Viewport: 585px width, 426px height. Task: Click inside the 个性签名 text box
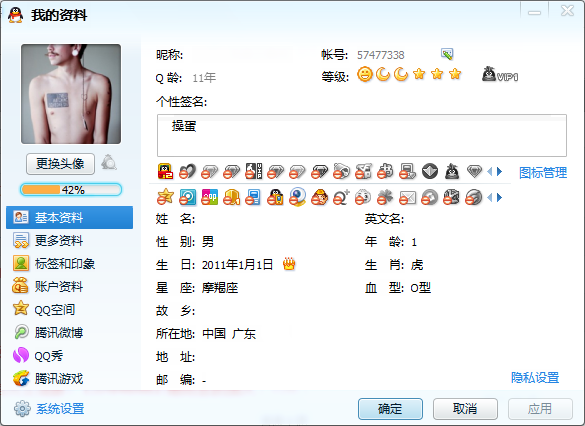click(362, 135)
